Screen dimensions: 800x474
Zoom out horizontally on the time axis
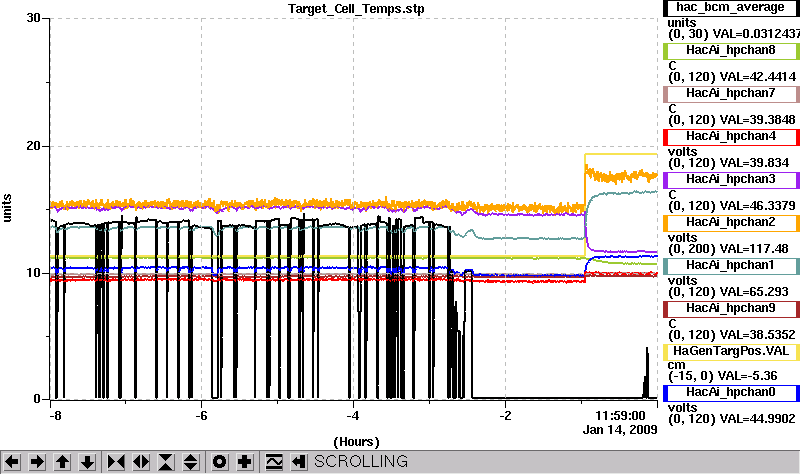click(x=141, y=462)
